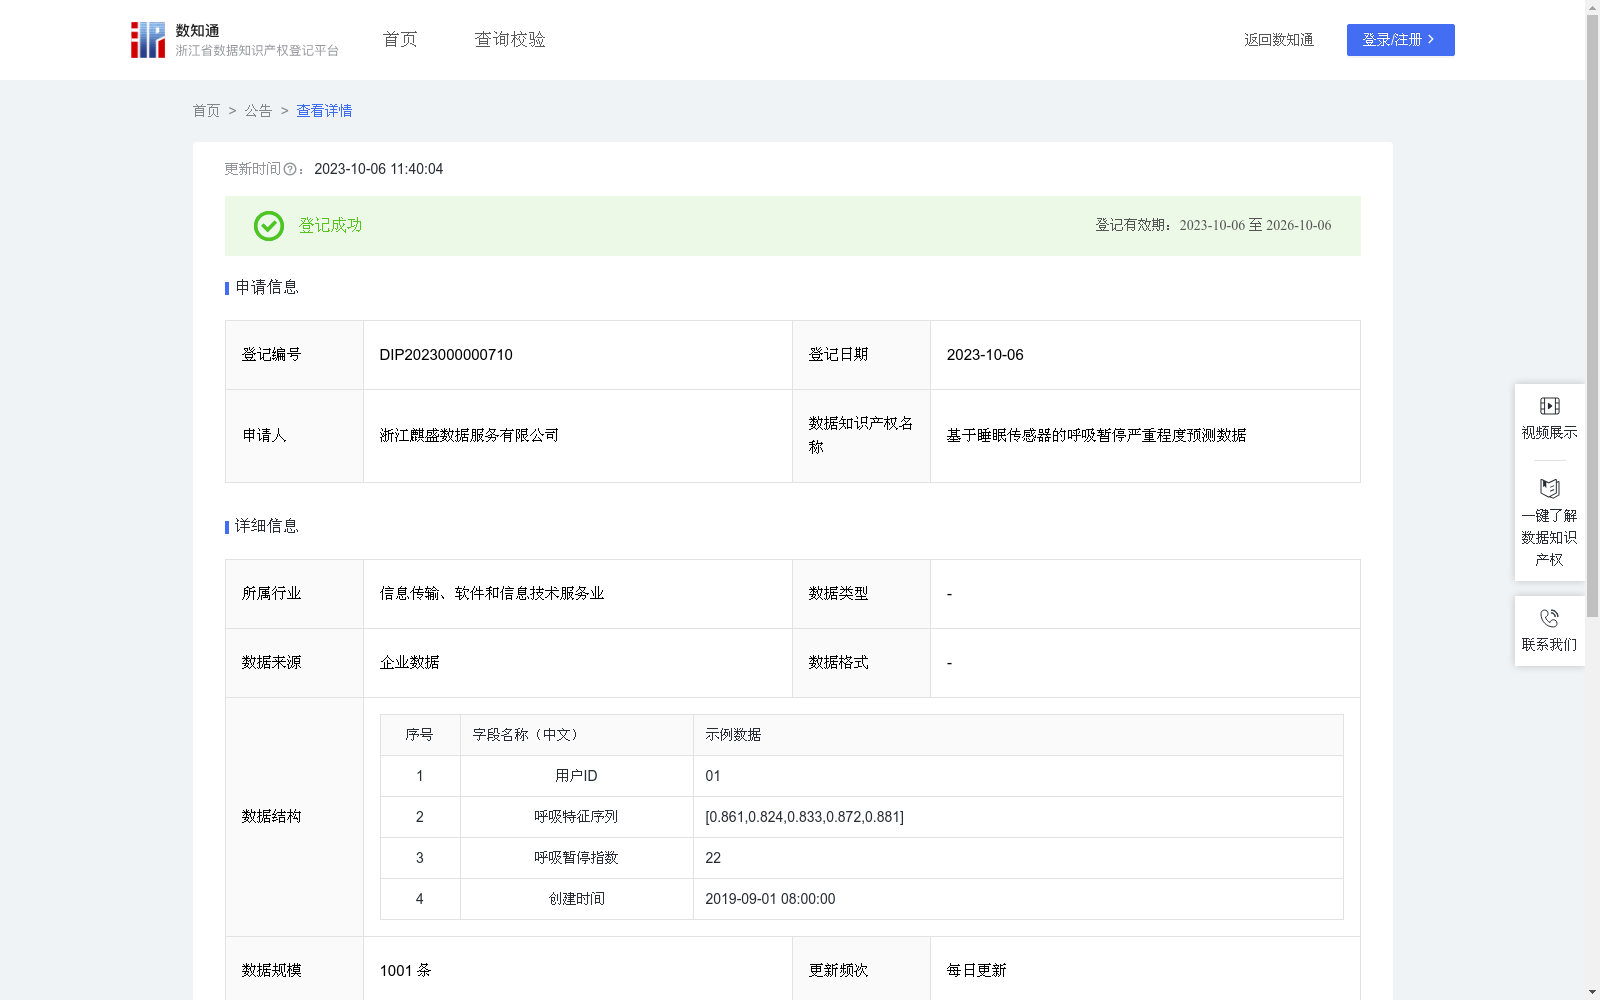Click the 呼吸特征序列 field name

pyautogui.click(x=576, y=817)
